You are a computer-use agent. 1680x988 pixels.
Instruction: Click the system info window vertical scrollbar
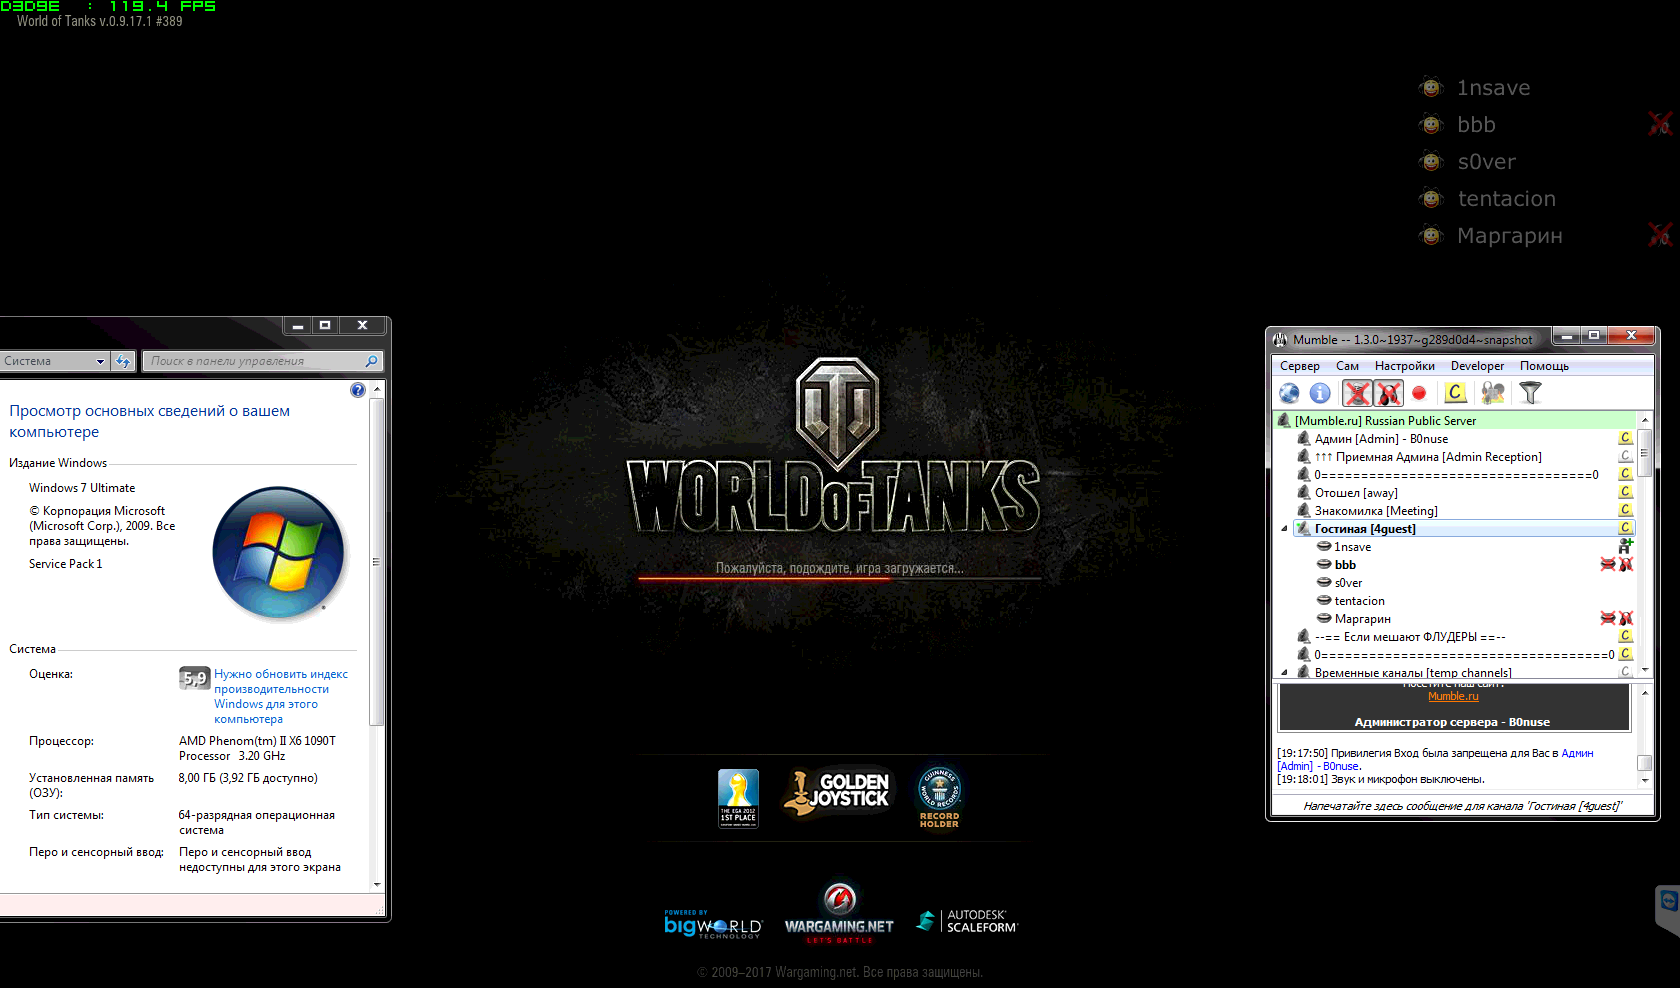[x=376, y=560]
